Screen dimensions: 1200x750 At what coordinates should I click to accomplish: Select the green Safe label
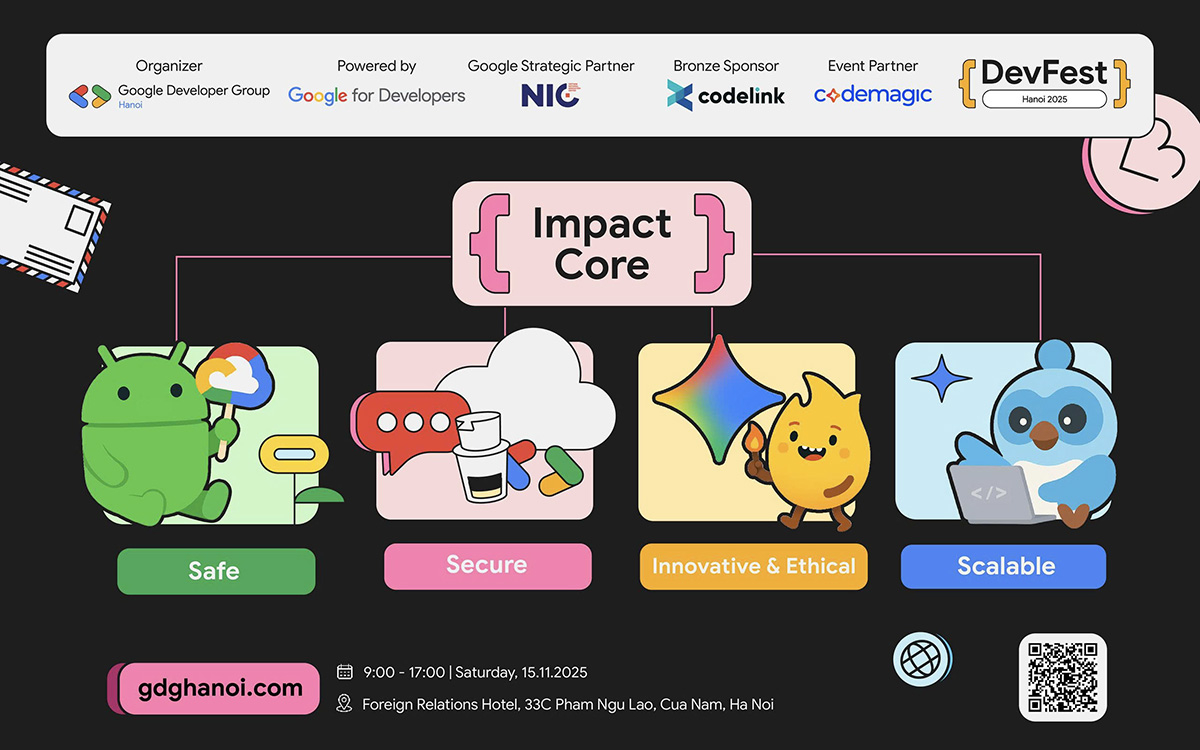pos(216,571)
